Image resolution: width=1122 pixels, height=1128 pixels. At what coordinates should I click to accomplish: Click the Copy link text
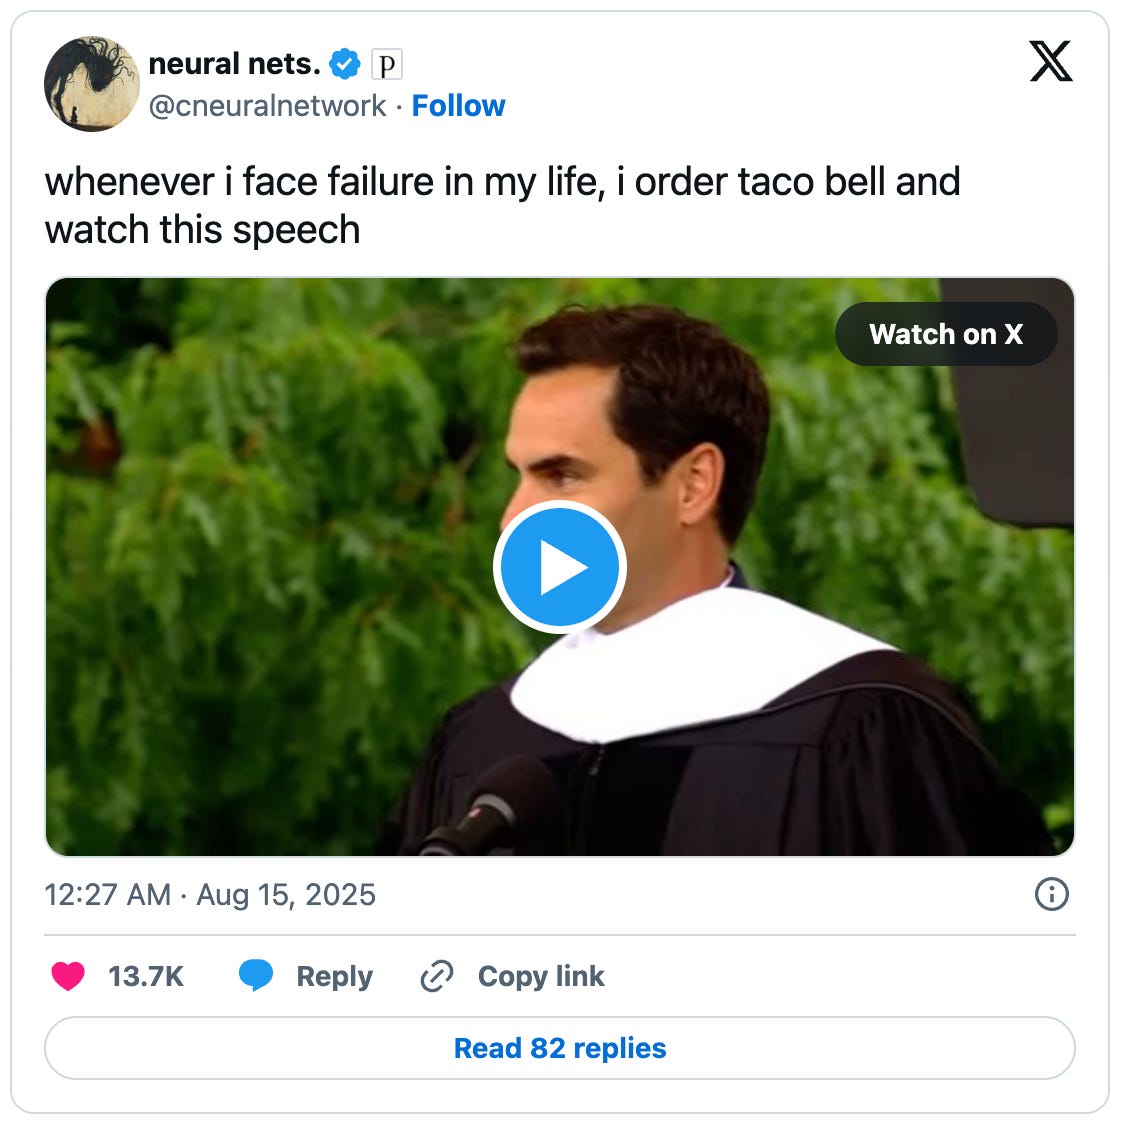(x=541, y=976)
